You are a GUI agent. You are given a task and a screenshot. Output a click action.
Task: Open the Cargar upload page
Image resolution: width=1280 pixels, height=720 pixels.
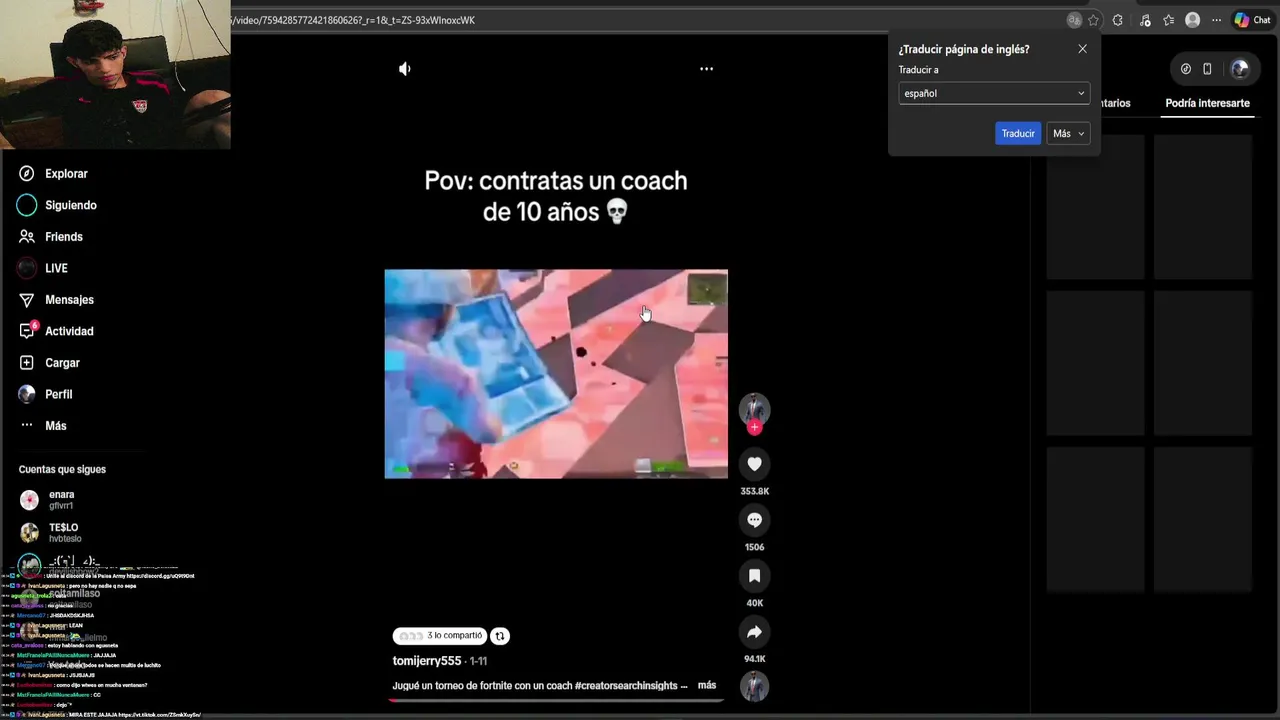point(62,363)
